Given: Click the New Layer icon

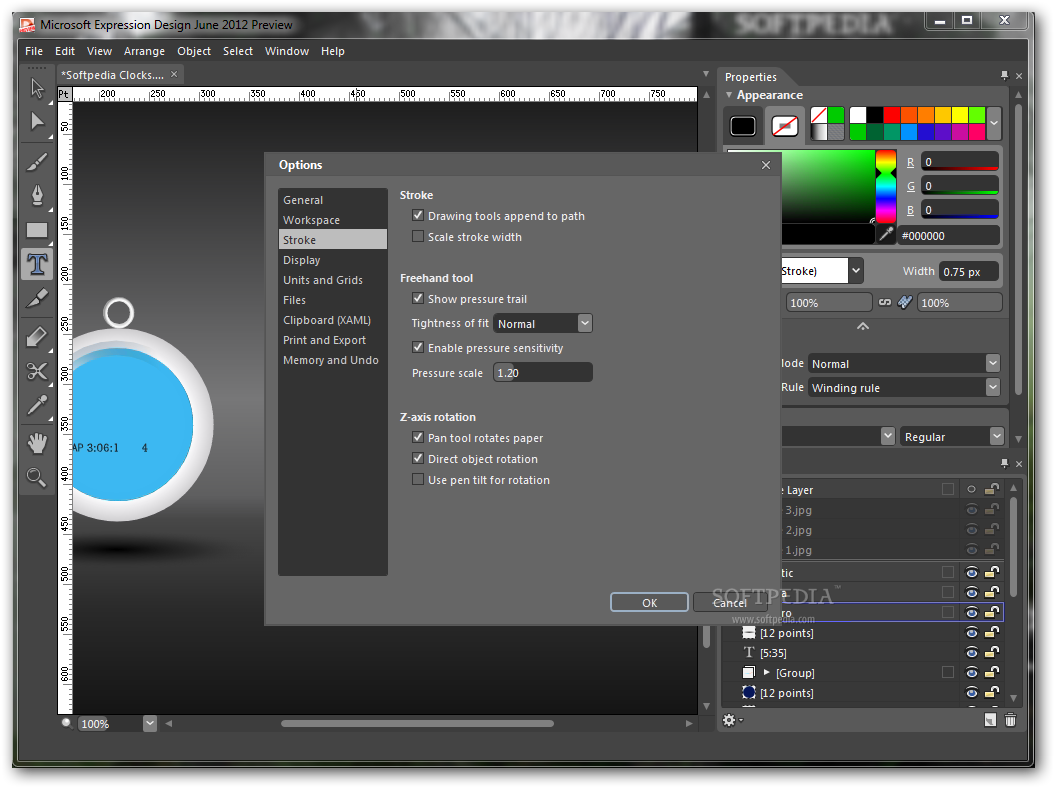Looking at the screenshot, I should click(990, 720).
